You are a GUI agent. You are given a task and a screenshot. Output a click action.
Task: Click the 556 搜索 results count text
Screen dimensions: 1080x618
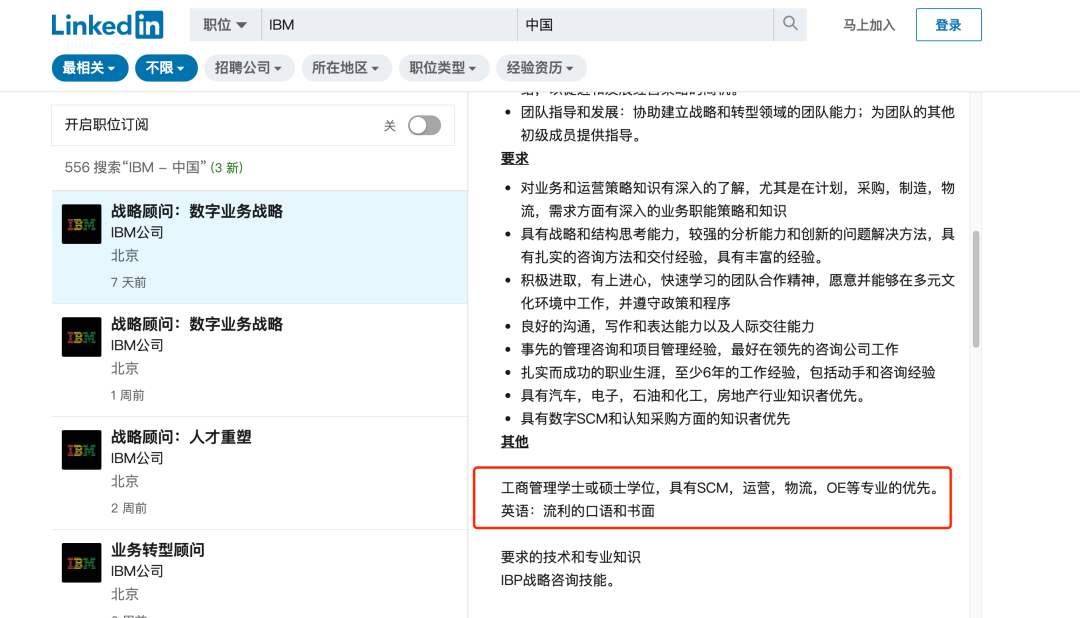pos(136,167)
